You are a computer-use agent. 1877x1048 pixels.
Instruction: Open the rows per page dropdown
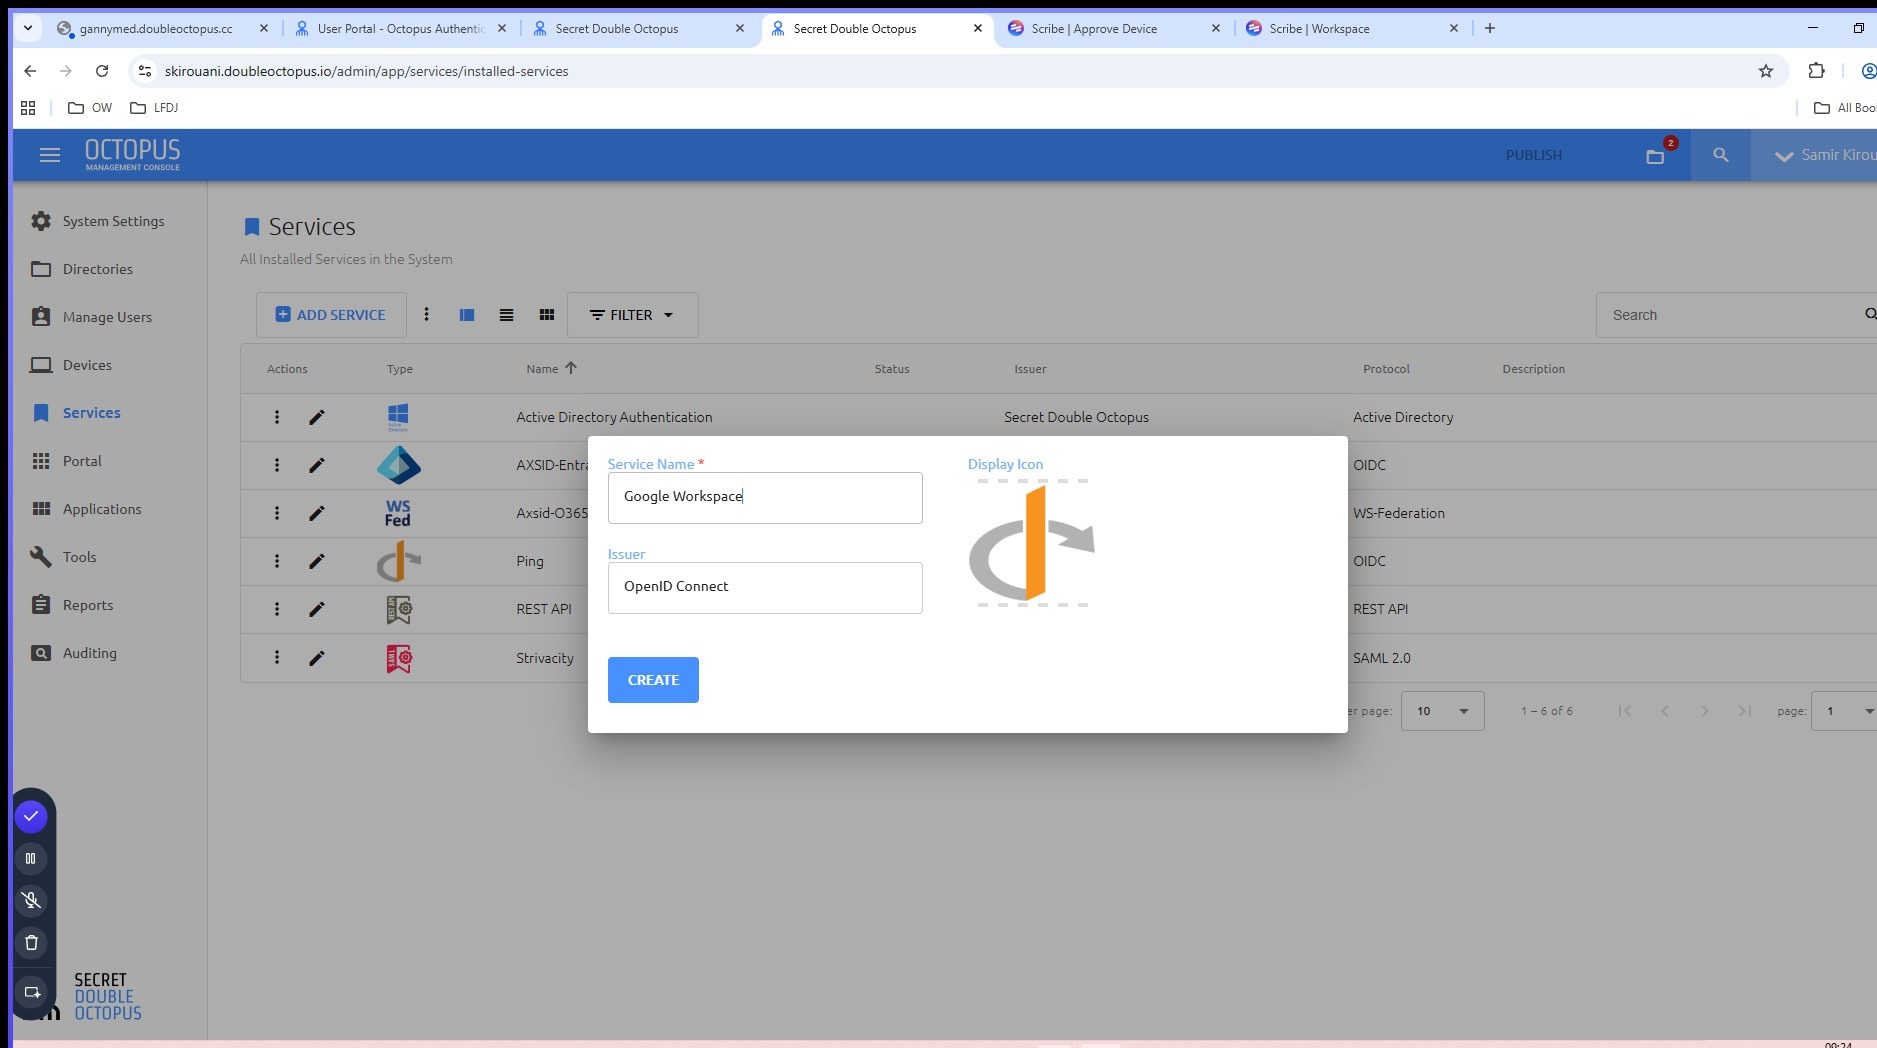pos(1442,711)
